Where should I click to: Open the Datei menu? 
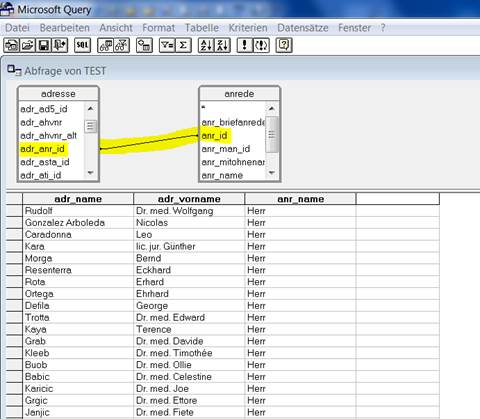tap(17, 28)
